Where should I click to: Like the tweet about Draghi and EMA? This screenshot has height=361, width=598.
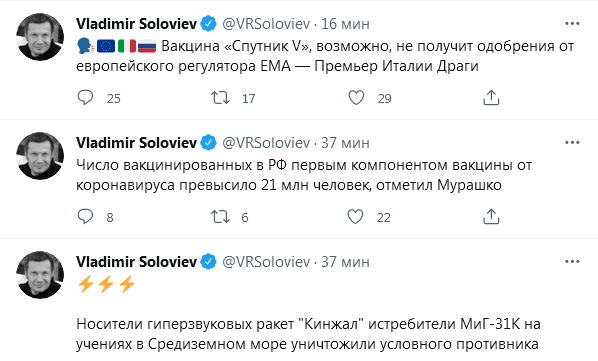(x=356, y=98)
